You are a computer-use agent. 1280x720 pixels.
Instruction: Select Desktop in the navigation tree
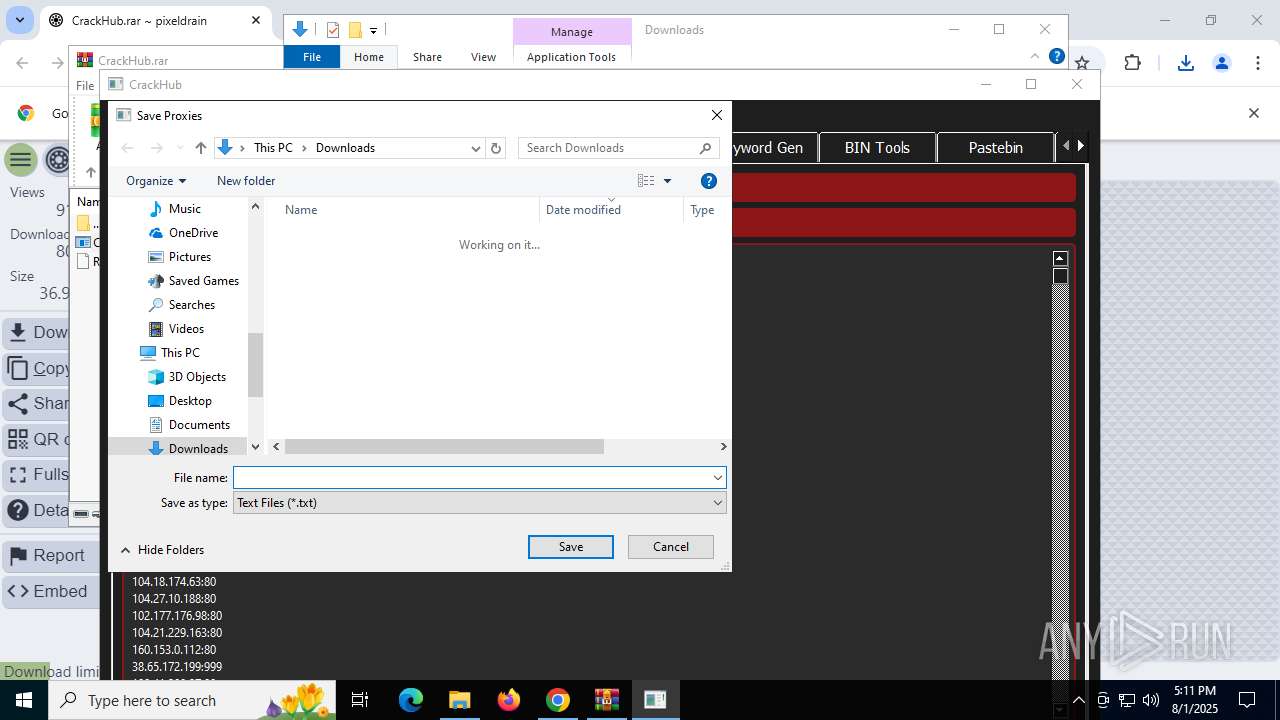coord(190,401)
